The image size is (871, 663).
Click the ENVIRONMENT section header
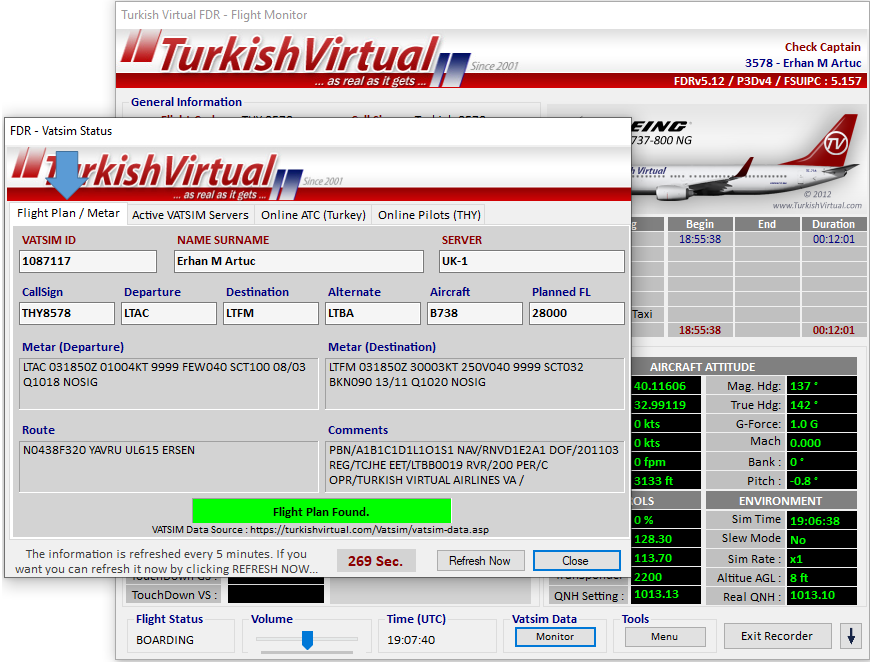pyautogui.click(x=780, y=501)
